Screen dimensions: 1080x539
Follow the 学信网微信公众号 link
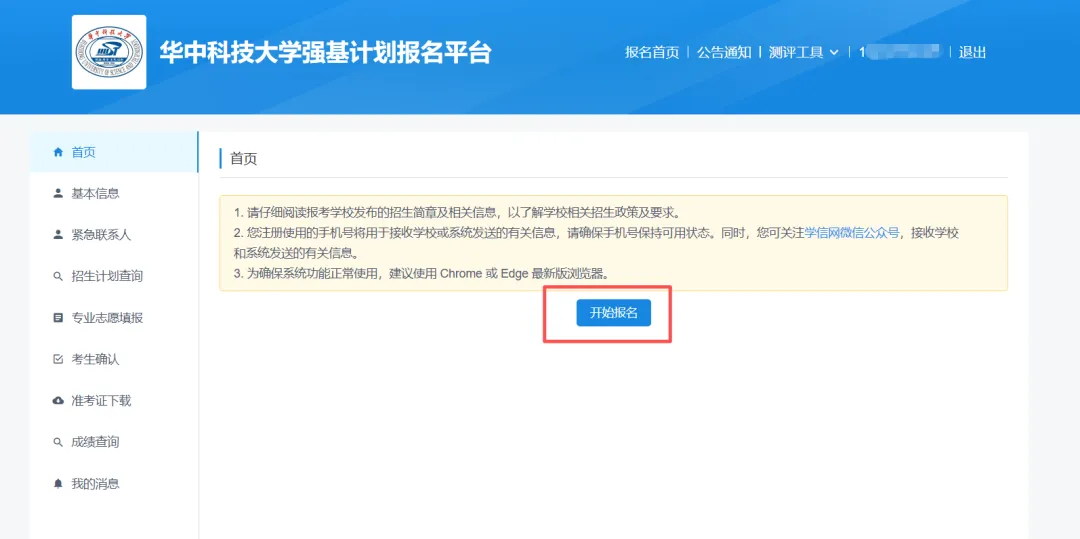pyautogui.click(x=852, y=233)
